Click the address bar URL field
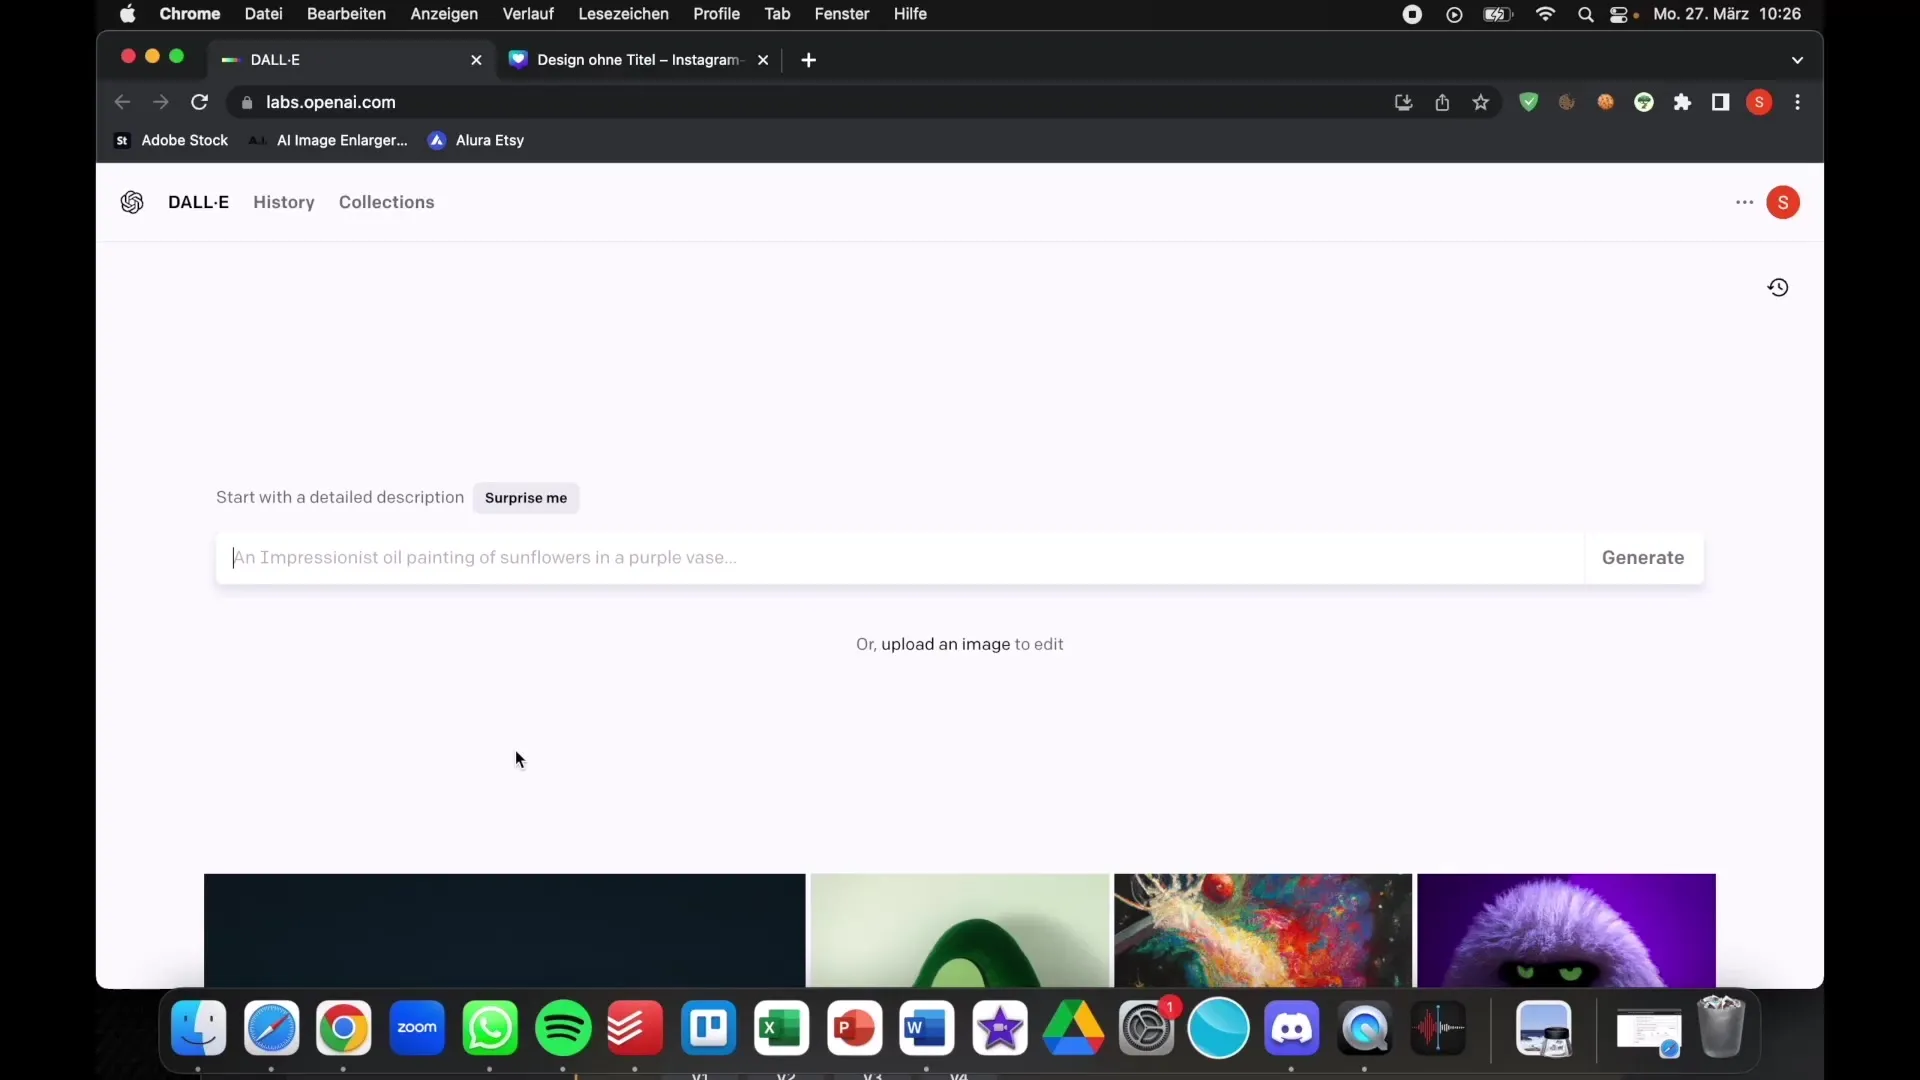The image size is (1920, 1080). click(x=332, y=102)
